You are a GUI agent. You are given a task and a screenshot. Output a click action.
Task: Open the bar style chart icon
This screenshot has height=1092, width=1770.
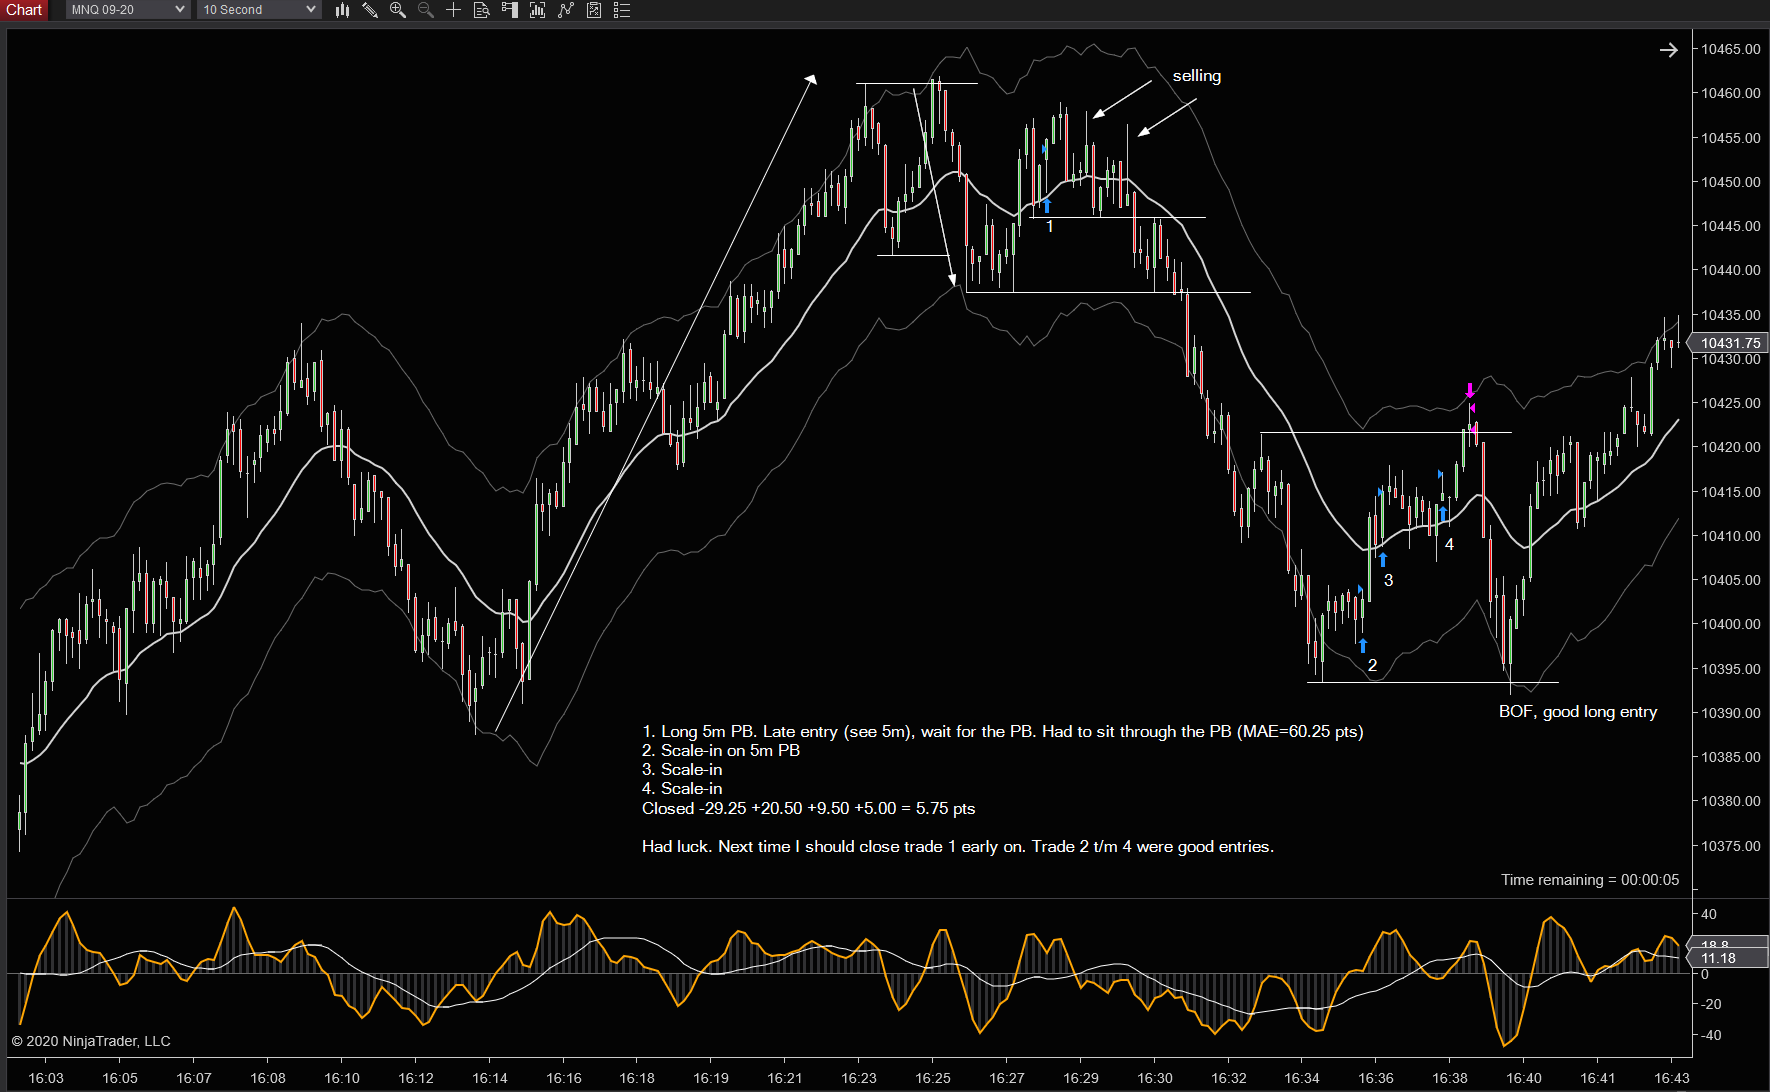[x=342, y=10]
